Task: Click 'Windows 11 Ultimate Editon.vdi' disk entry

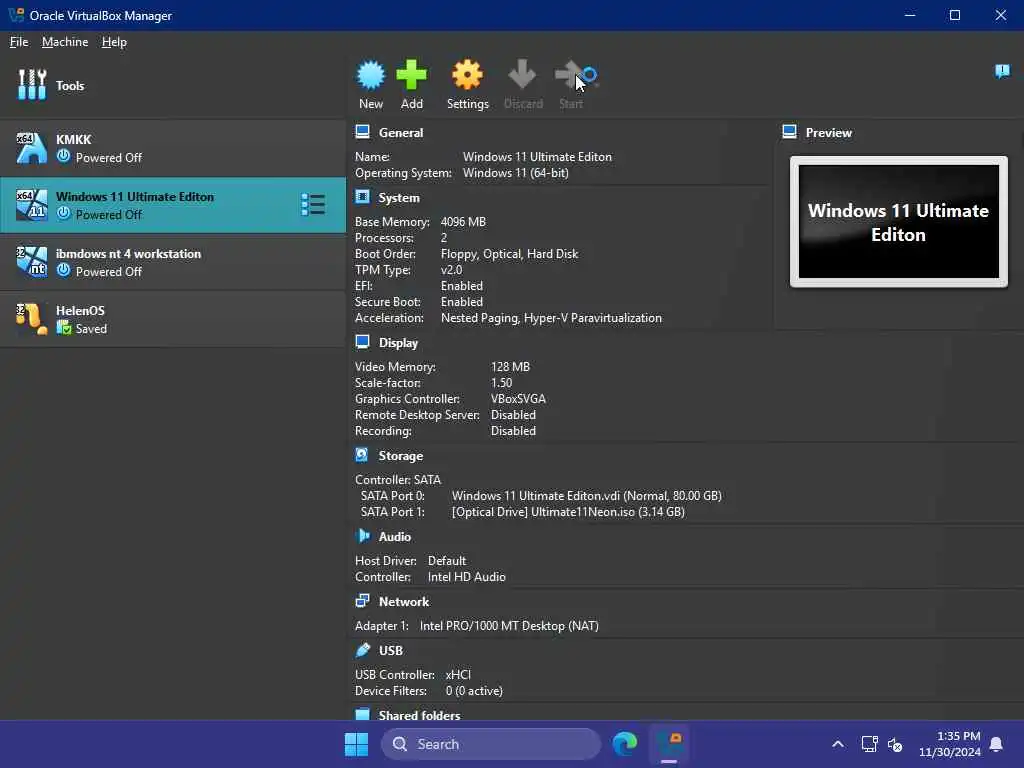Action: pyautogui.click(x=586, y=496)
